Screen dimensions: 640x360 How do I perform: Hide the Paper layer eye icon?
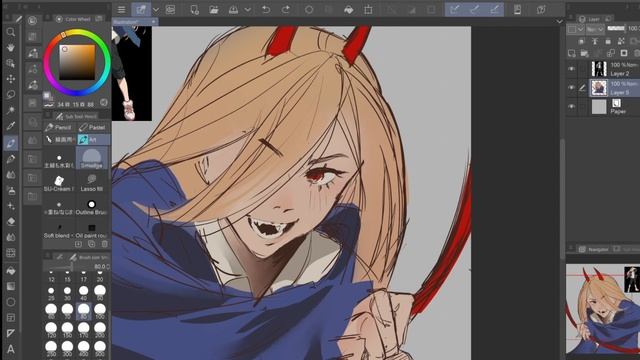coord(571,107)
